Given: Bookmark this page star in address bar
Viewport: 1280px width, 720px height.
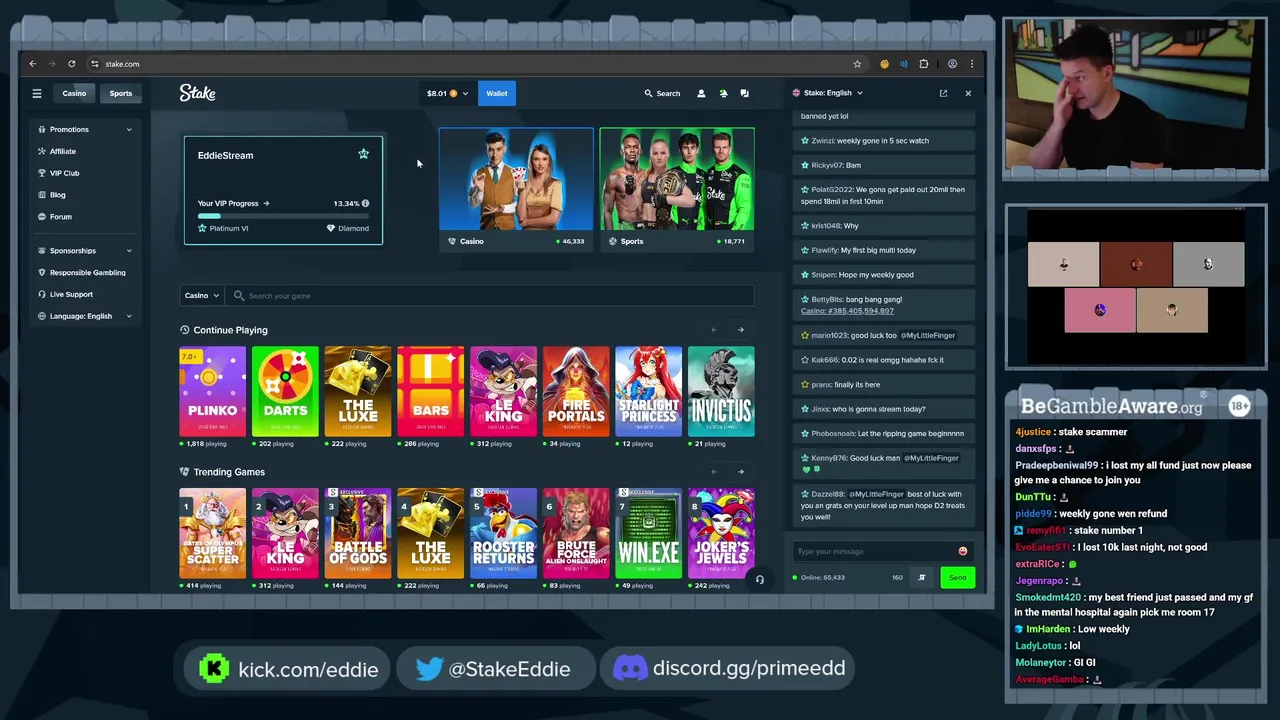Looking at the screenshot, I should tap(857, 64).
